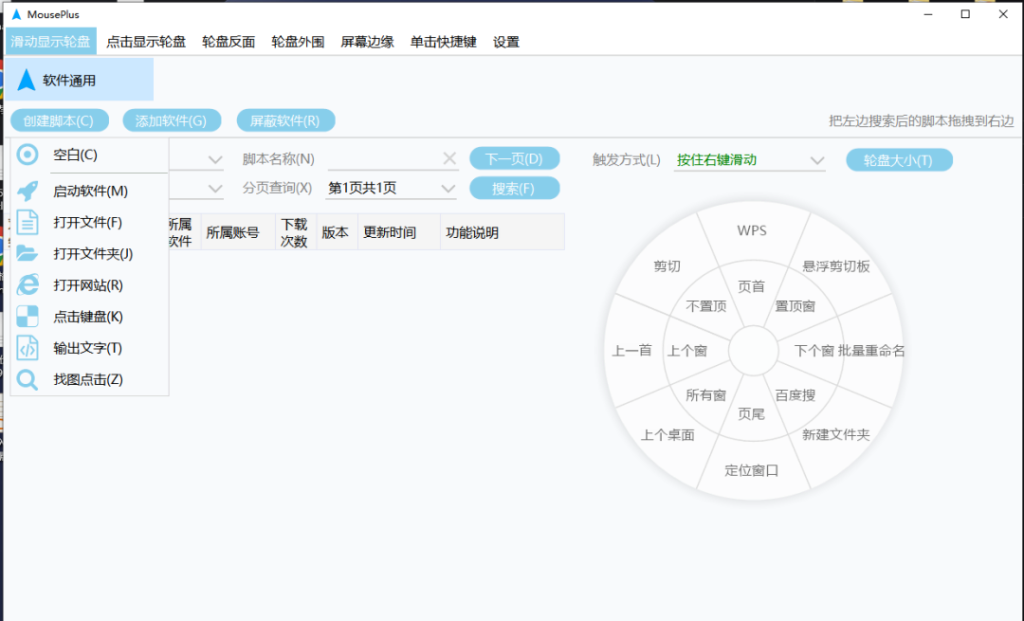Click the blank script target icon

pos(28,155)
